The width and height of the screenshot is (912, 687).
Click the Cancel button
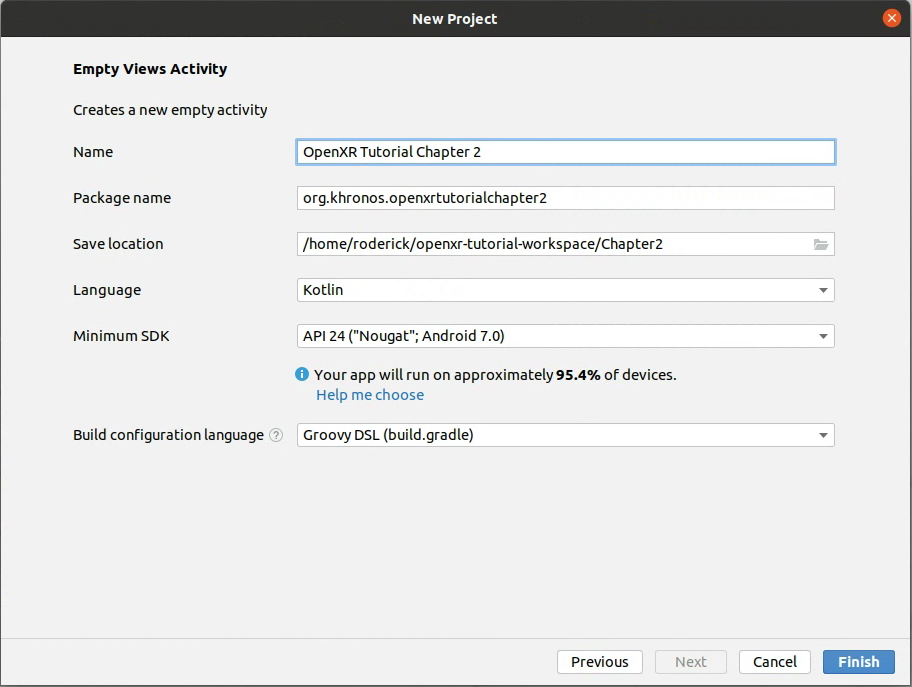[x=775, y=662]
